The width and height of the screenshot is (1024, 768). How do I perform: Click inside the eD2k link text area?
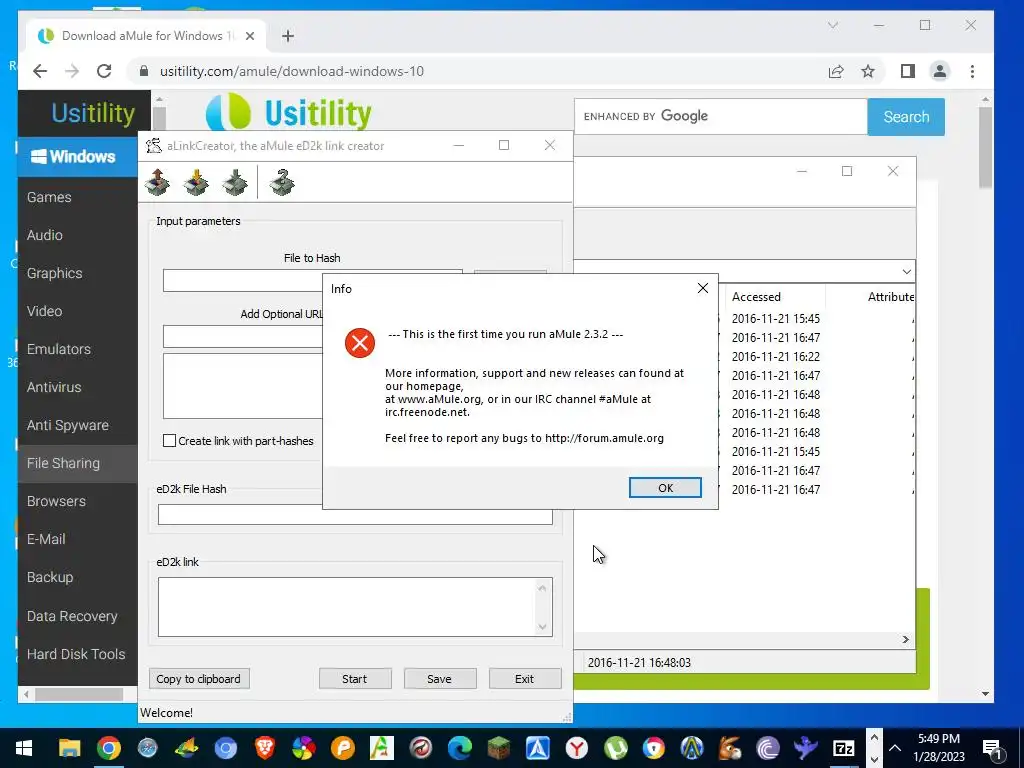coord(347,606)
